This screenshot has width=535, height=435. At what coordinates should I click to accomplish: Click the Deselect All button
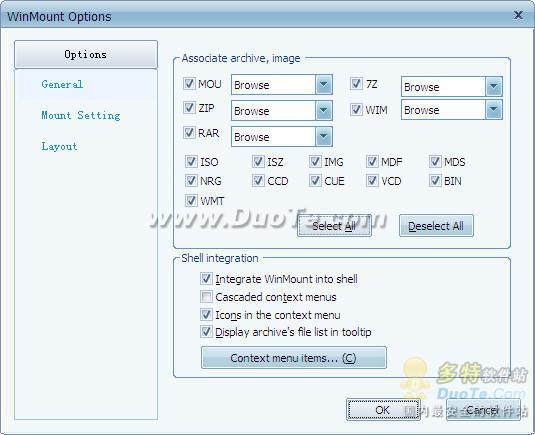[436, 226]
